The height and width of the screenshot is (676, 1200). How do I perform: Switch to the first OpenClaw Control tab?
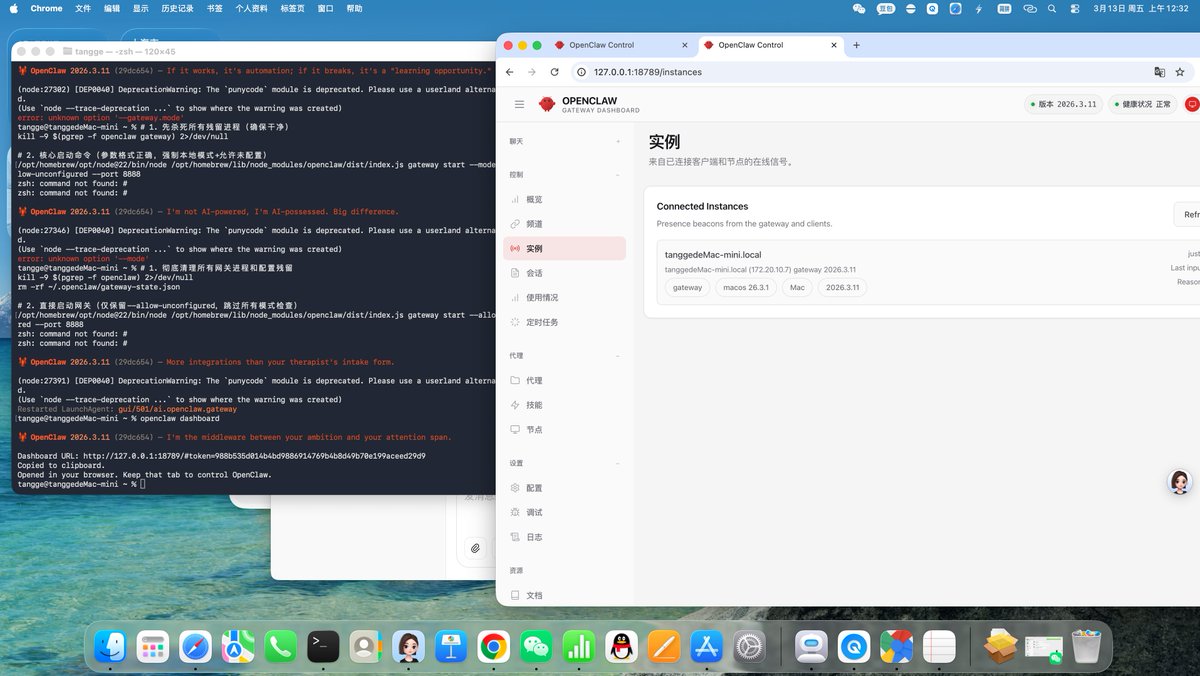600,45
